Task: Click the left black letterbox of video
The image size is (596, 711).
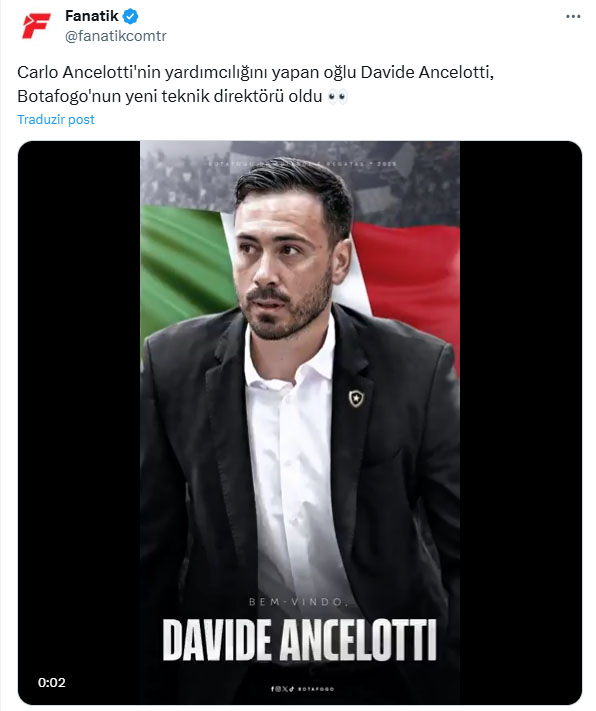Action: (79, 422)
